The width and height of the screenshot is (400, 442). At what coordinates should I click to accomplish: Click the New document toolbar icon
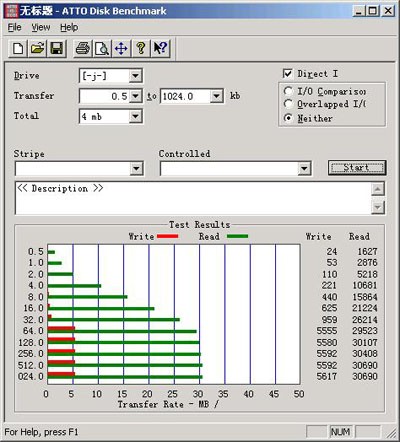point(18,48)
